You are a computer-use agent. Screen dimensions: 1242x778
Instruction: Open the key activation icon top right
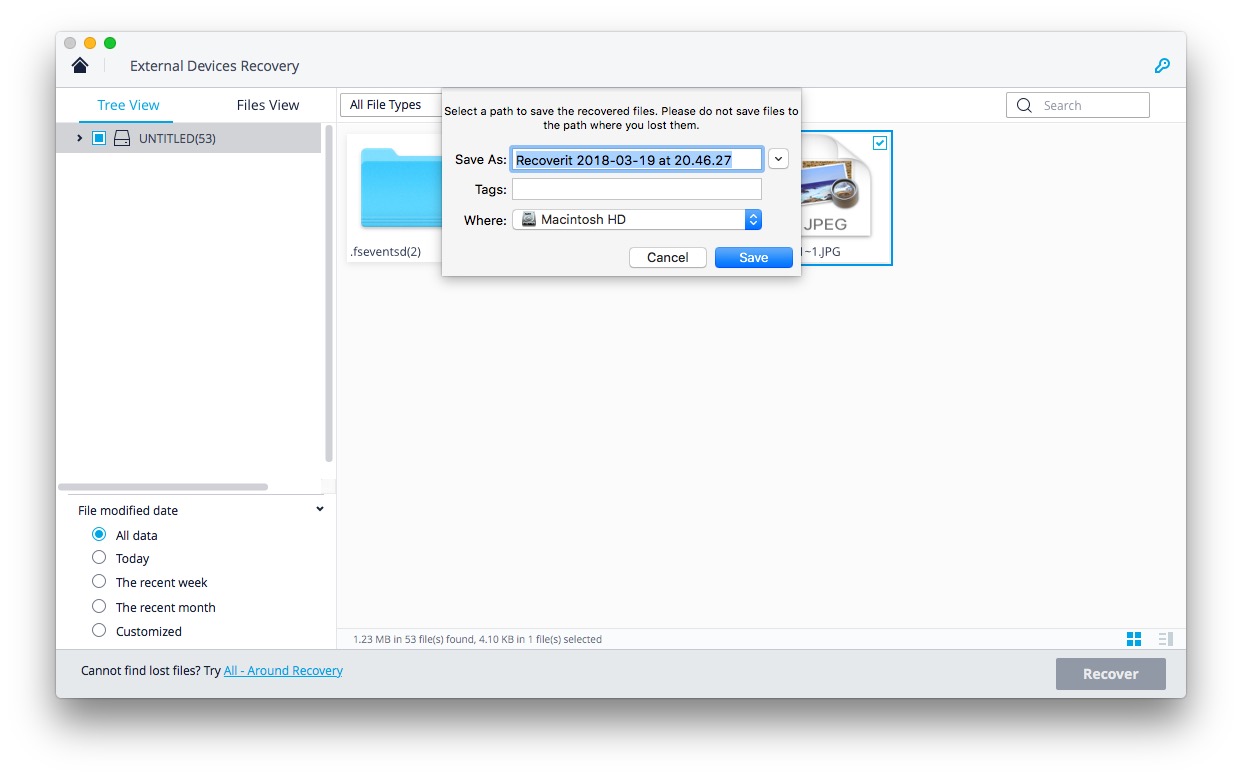pos(1162,64)
